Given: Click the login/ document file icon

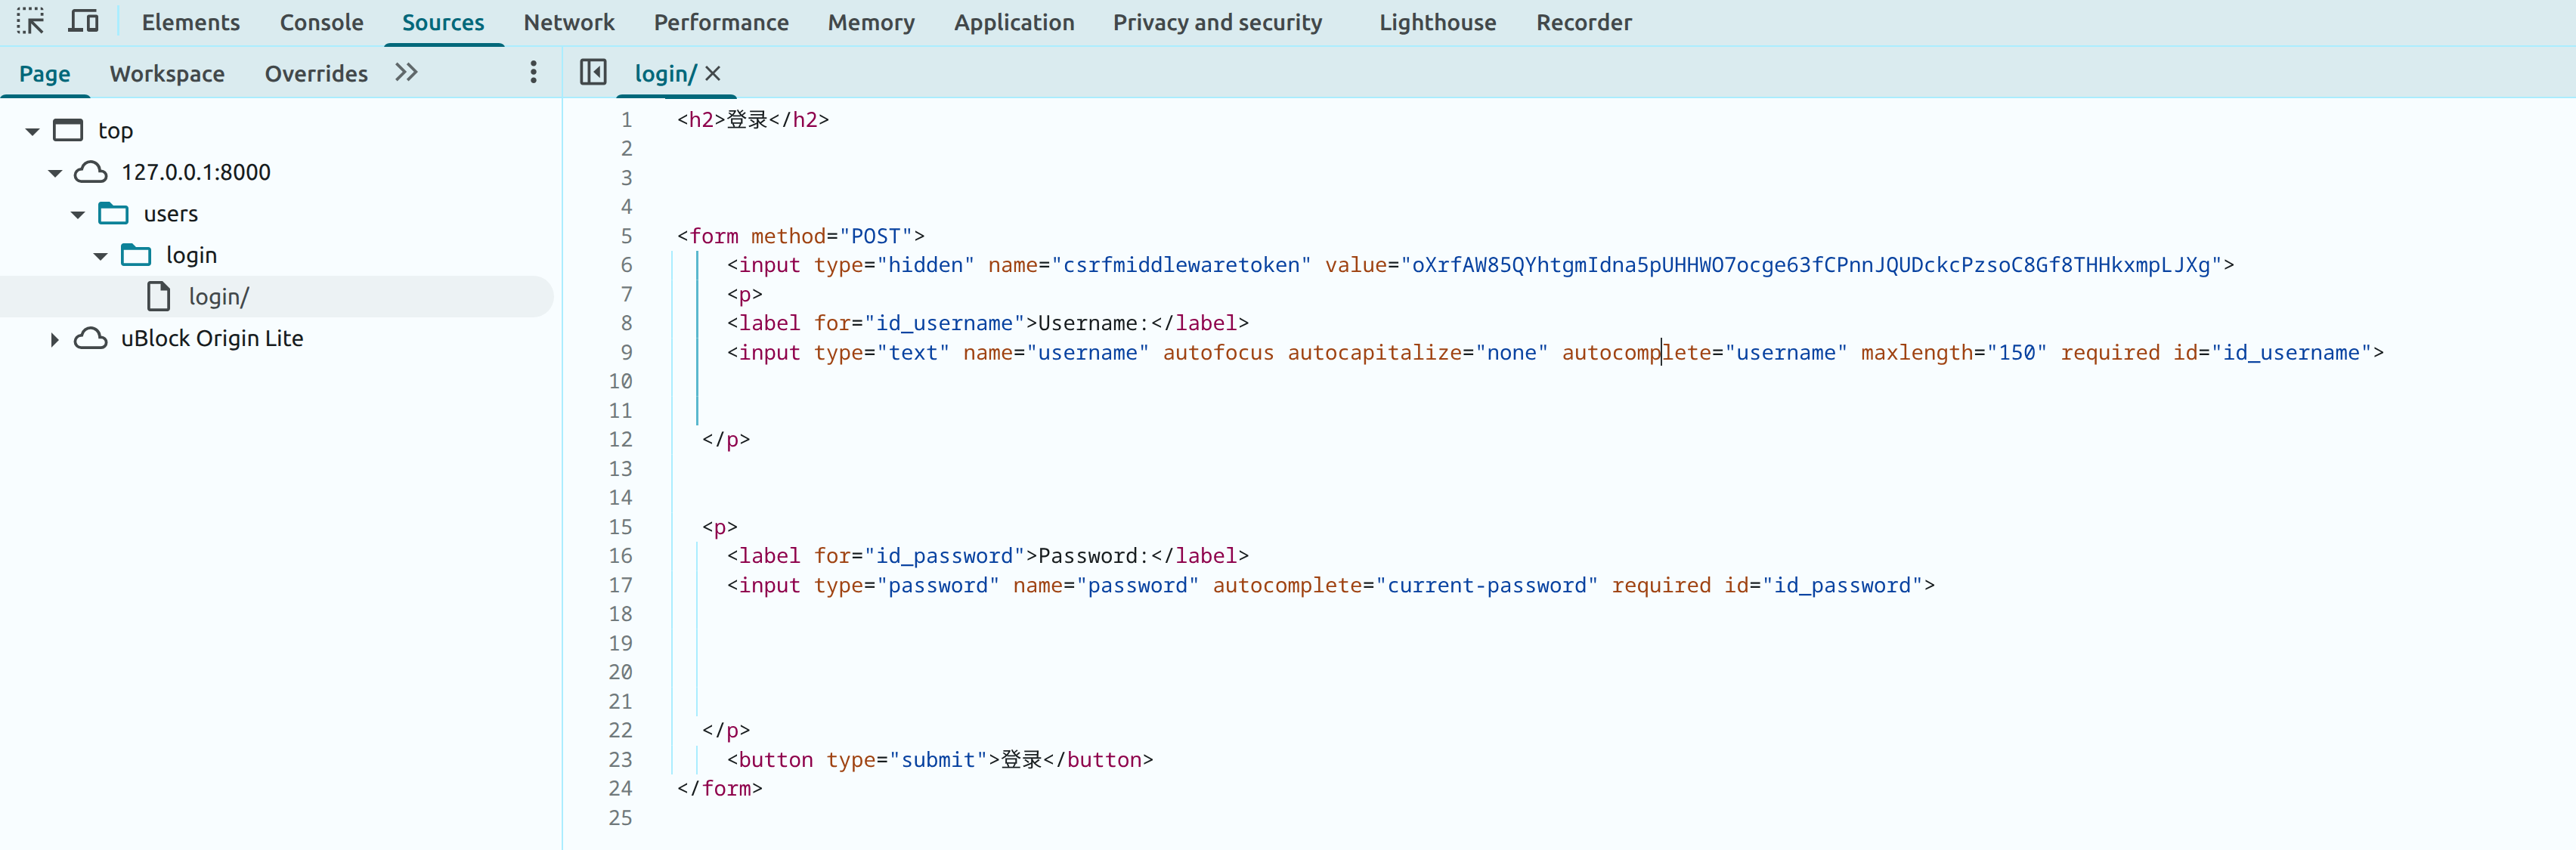Looking at the screenshot, I should pyautogui.click(x=159, y=296).
